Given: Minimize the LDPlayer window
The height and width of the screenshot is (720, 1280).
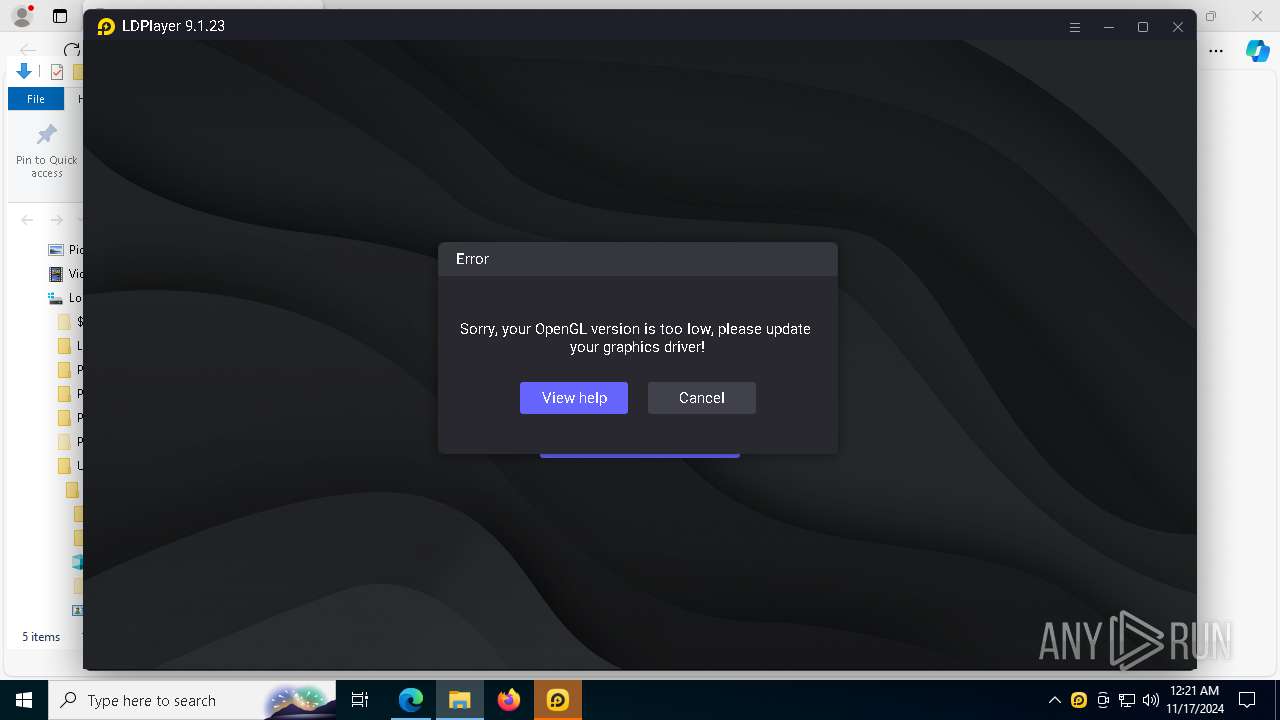Looking at the screenshot, I should click(1109, 27).
